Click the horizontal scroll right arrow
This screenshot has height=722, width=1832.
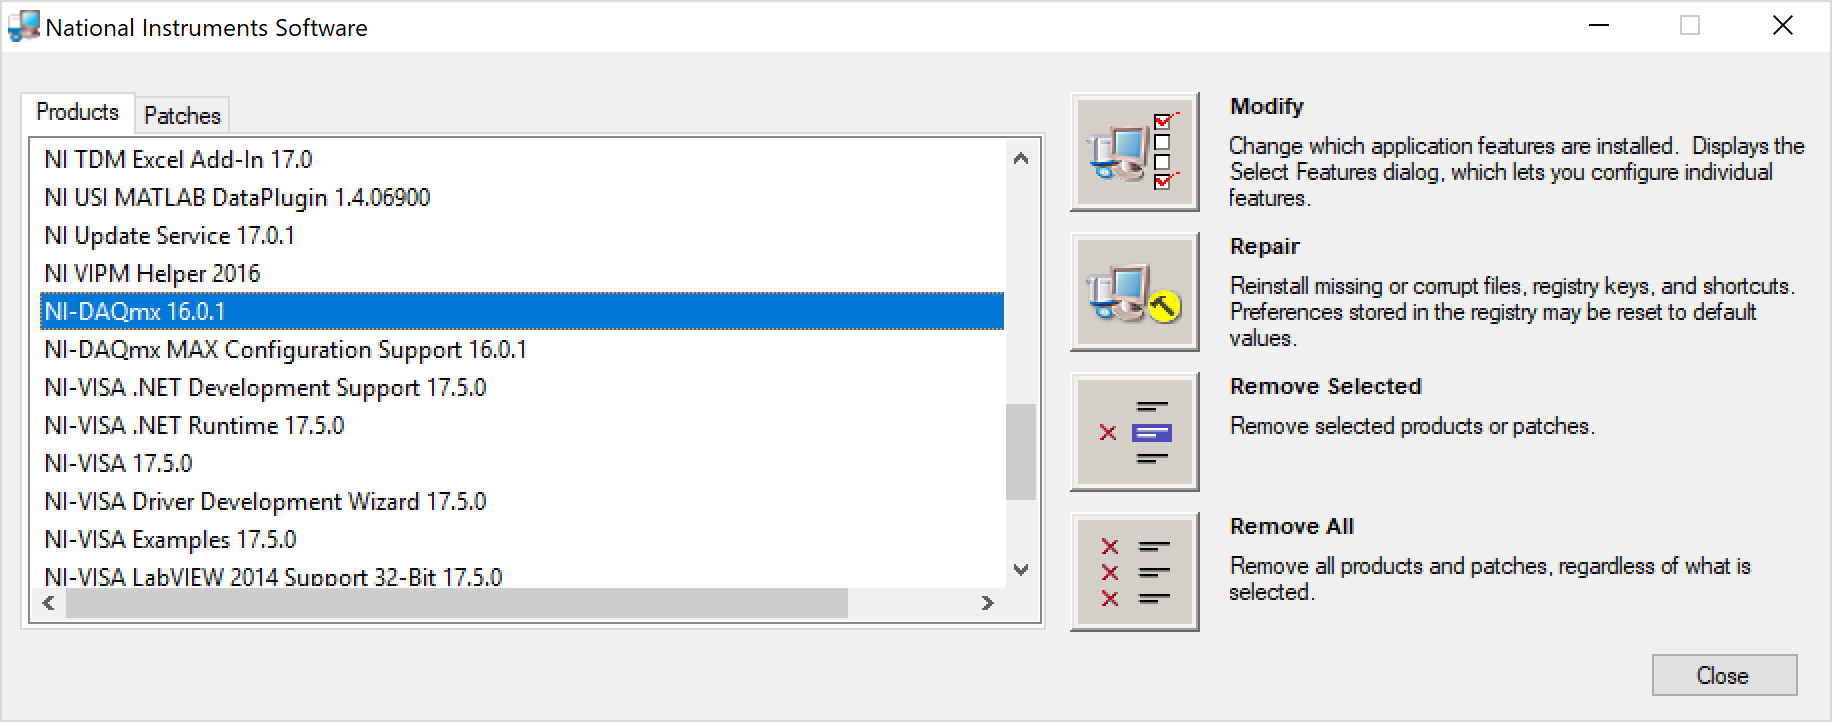point(988,603)
